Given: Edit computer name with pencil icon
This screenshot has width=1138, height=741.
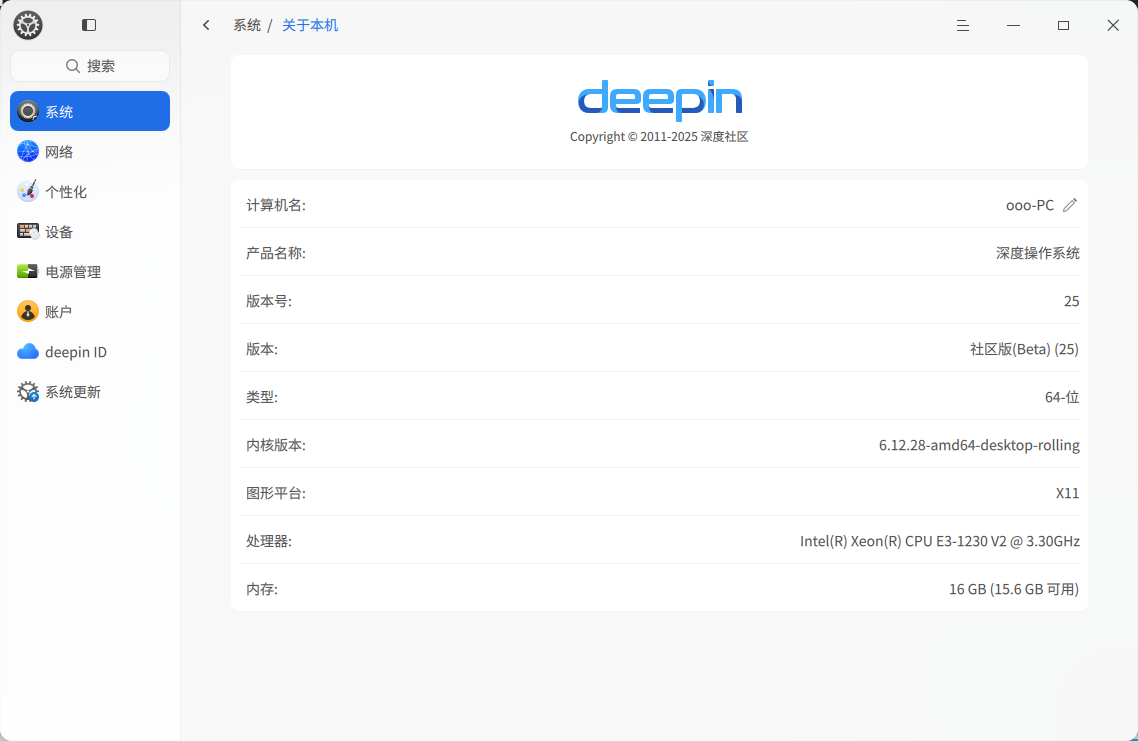Looking at the screenshot, I should click(x=1070, y=205).
